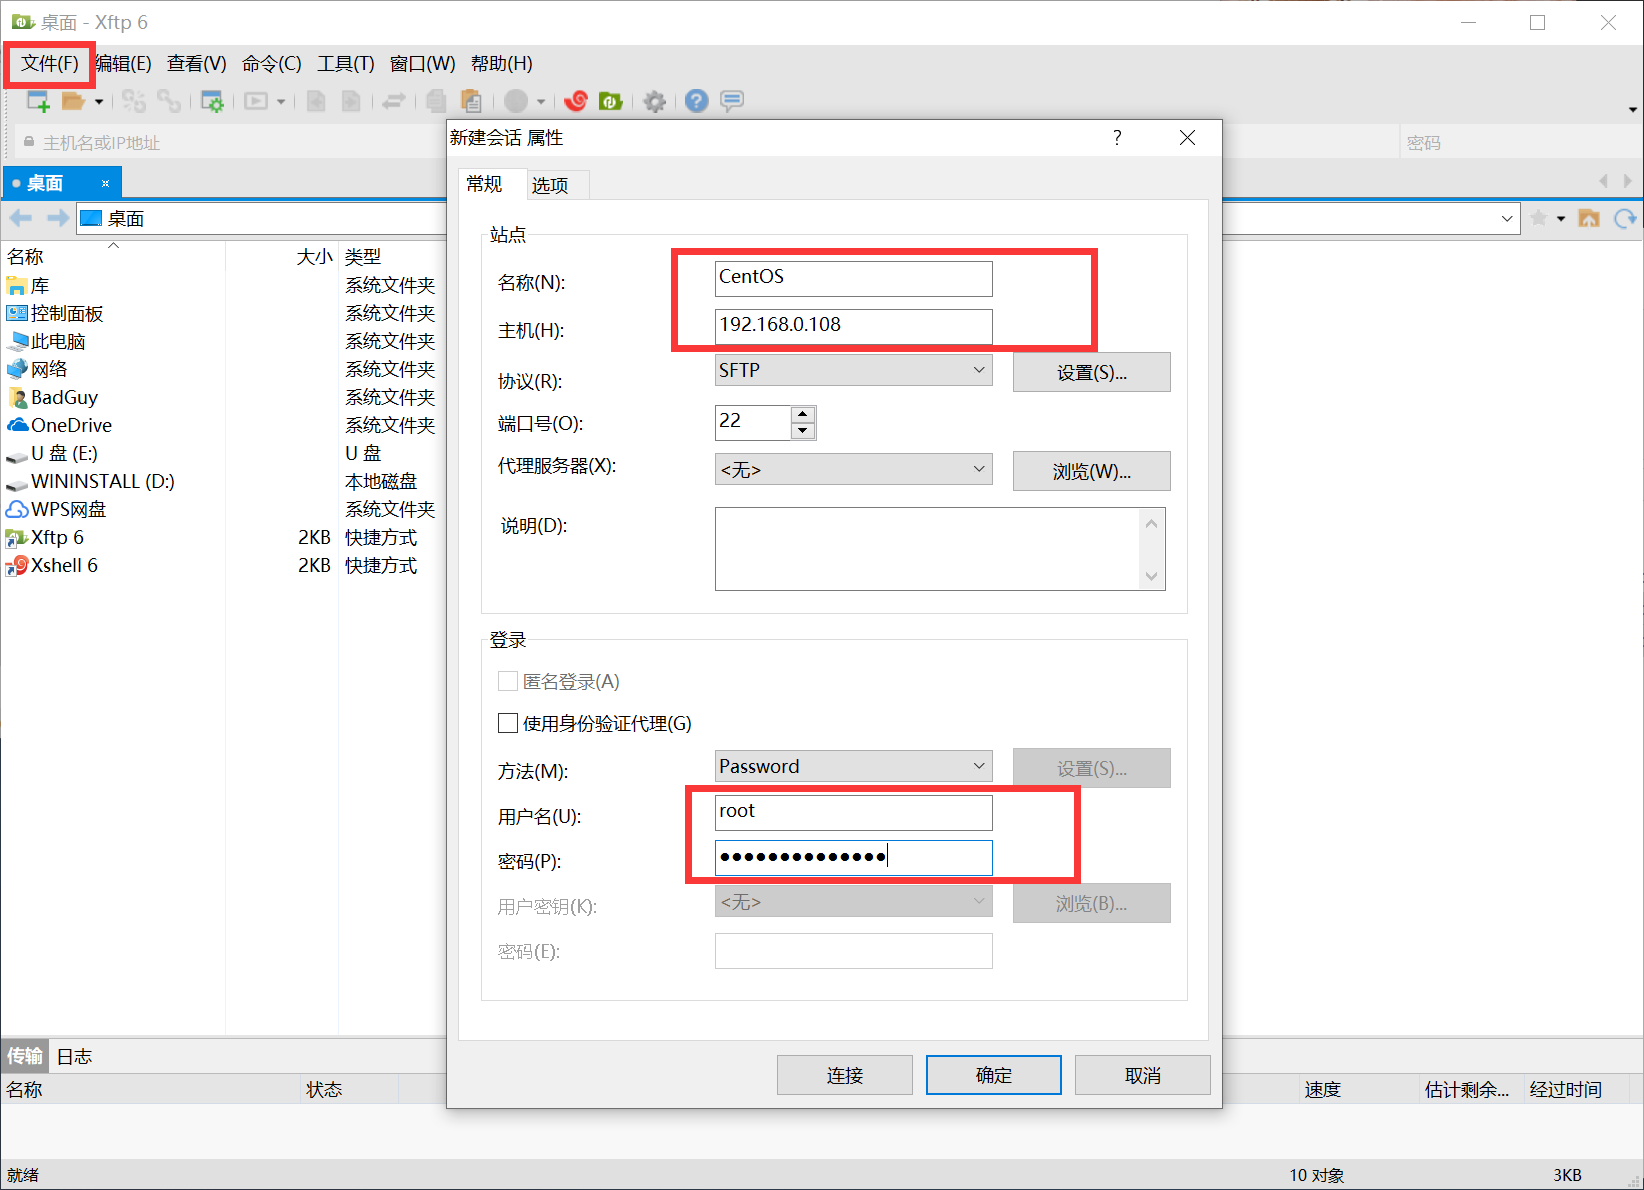Click the synchronize arrows toolbar icon
This screenshot has width=1644, height=1190.
point(394,101)
